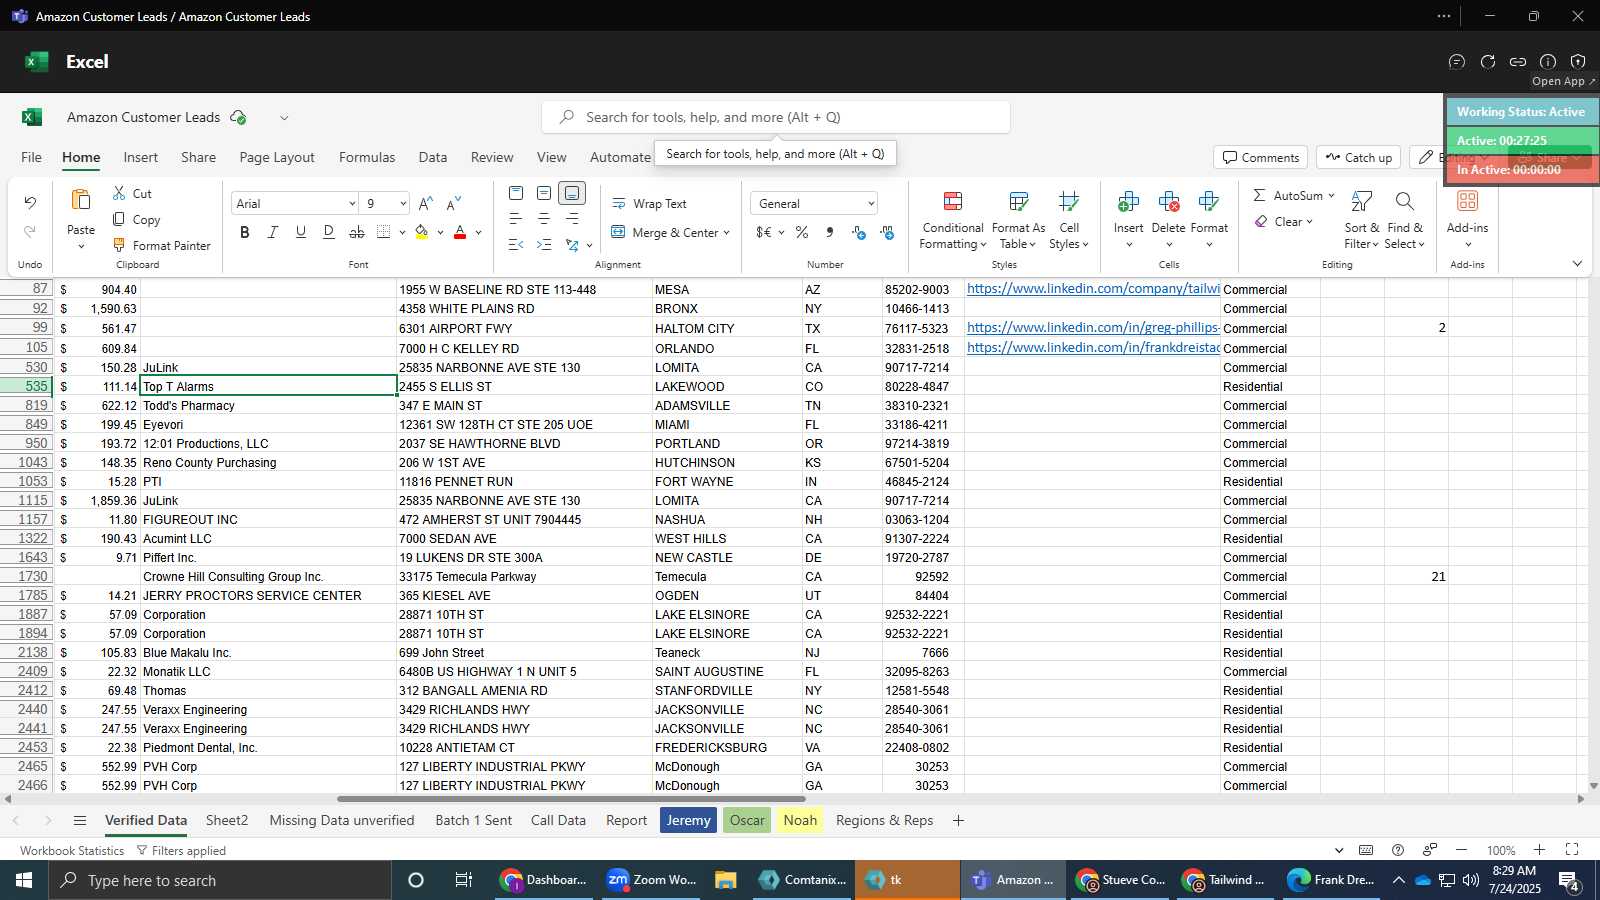1600x900 pixels.
Task: Open Conditional Formatting menu icon
Action: coord(953,201)
